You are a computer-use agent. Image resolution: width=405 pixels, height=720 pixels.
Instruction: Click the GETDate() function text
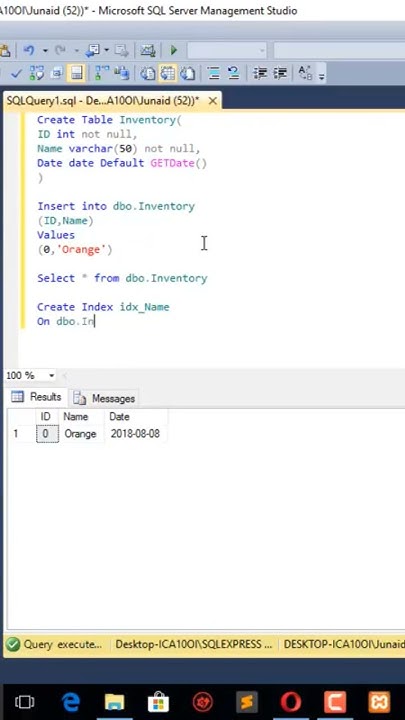click(178, 163)
